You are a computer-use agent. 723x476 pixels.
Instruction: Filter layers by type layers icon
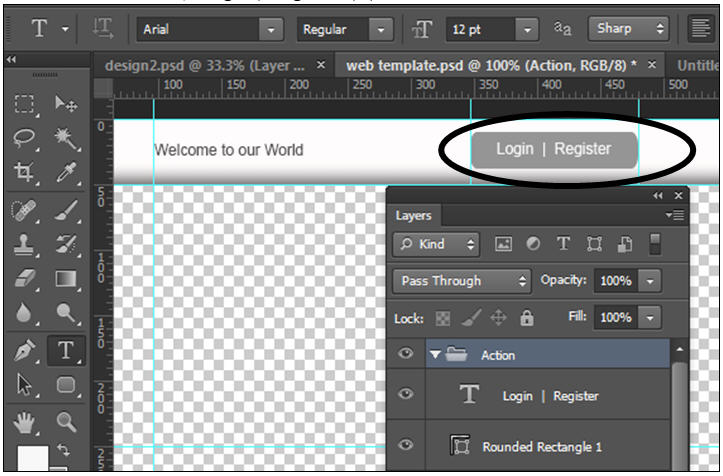point(563,244)
